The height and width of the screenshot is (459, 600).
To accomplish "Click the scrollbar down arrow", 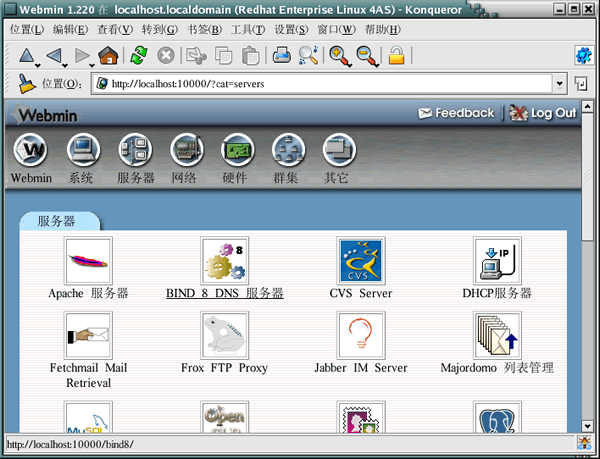I will click(587, 426).
